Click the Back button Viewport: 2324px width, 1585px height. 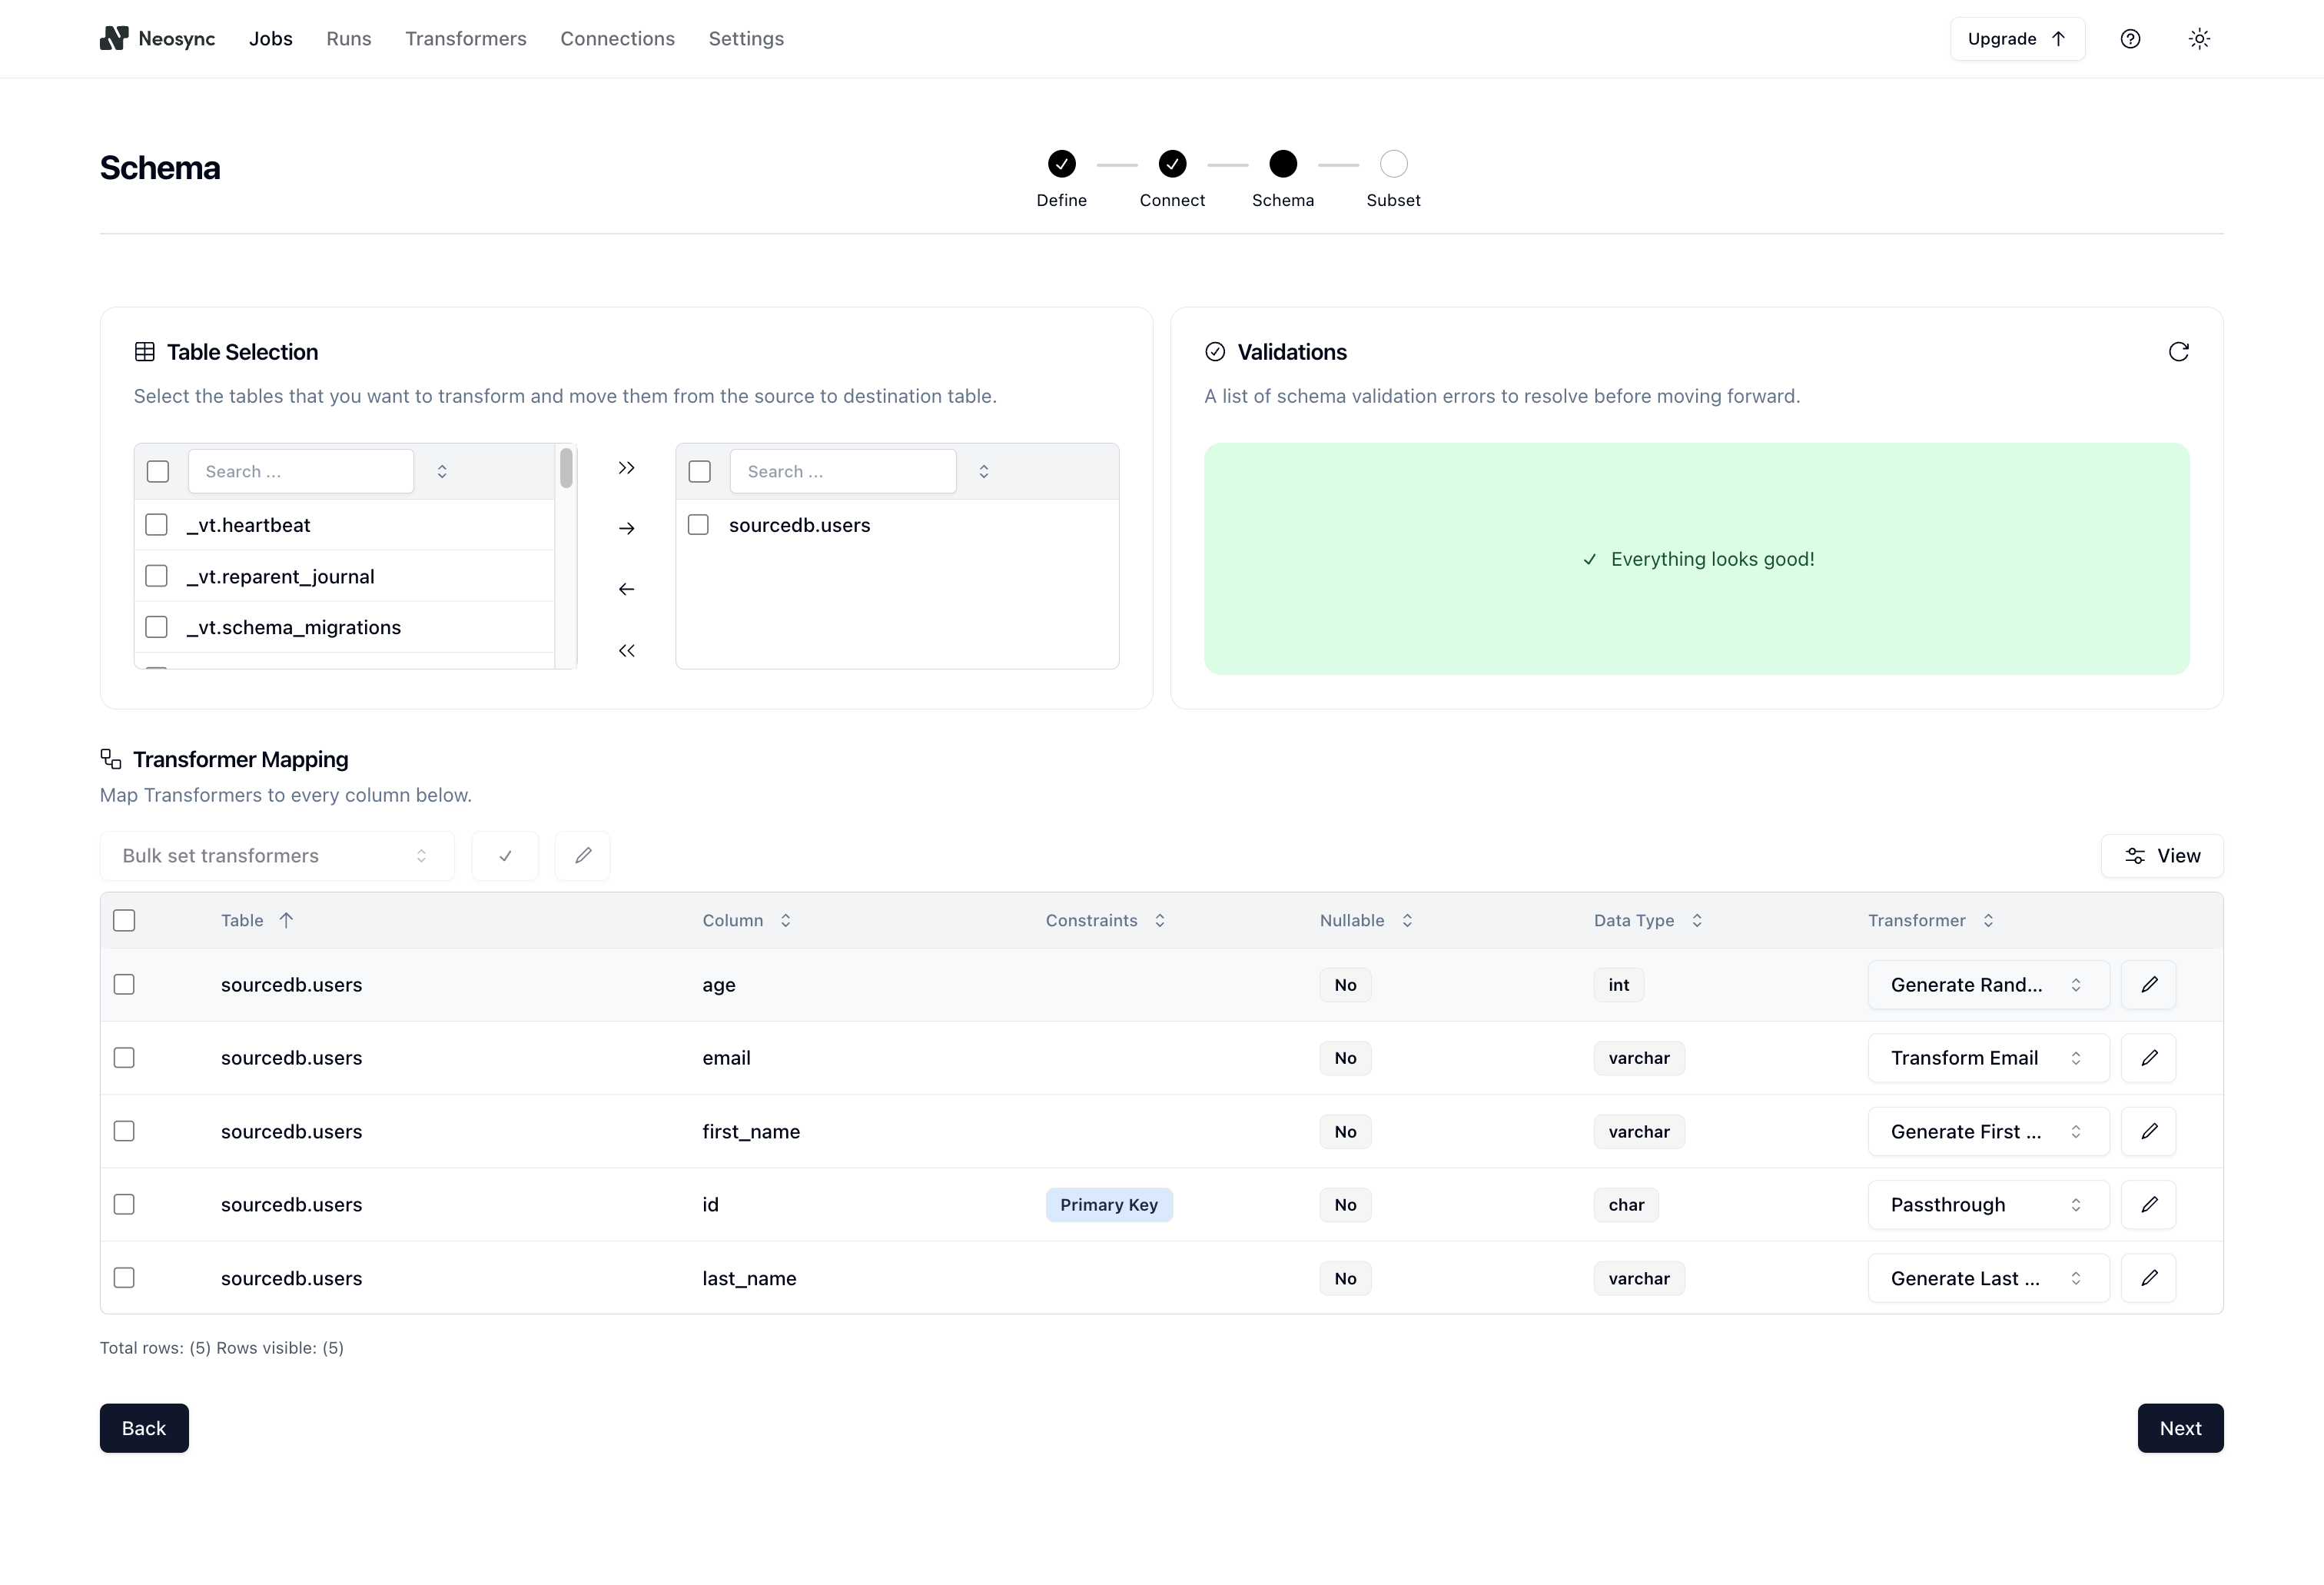(x=143, y=1427)
